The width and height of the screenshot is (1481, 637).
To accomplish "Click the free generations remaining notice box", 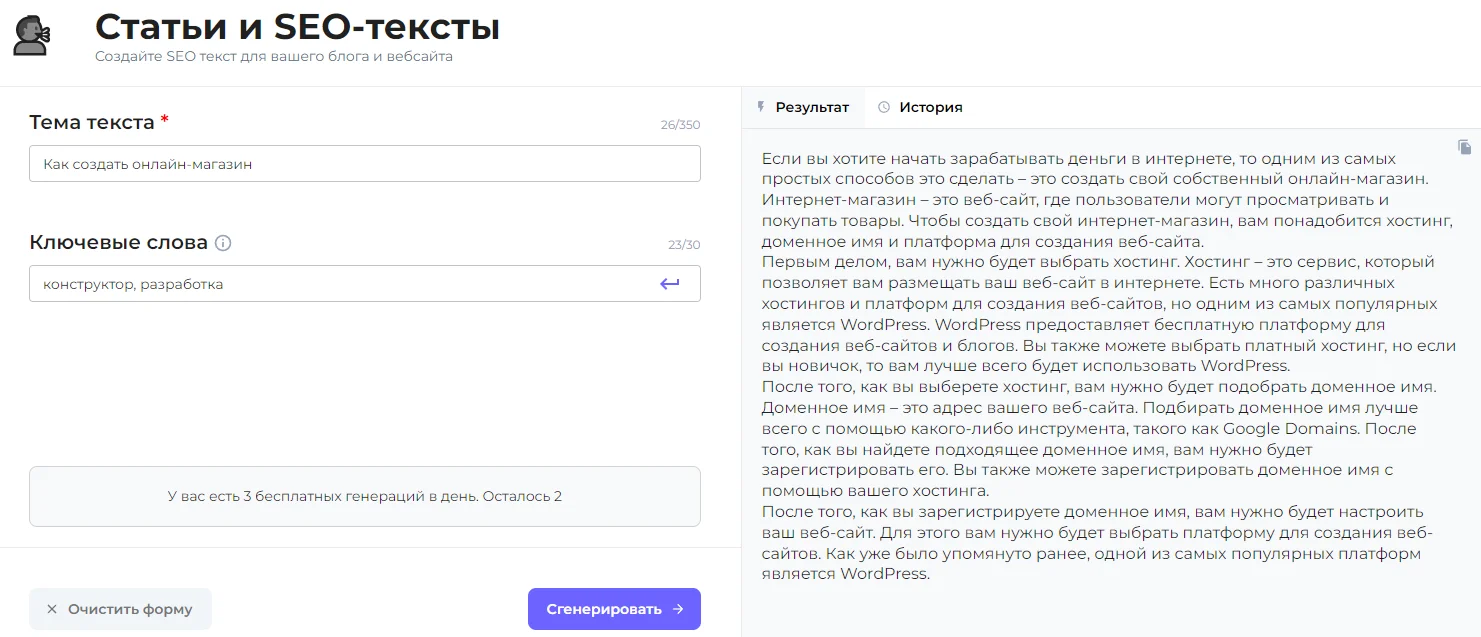I will click(364, 496).
